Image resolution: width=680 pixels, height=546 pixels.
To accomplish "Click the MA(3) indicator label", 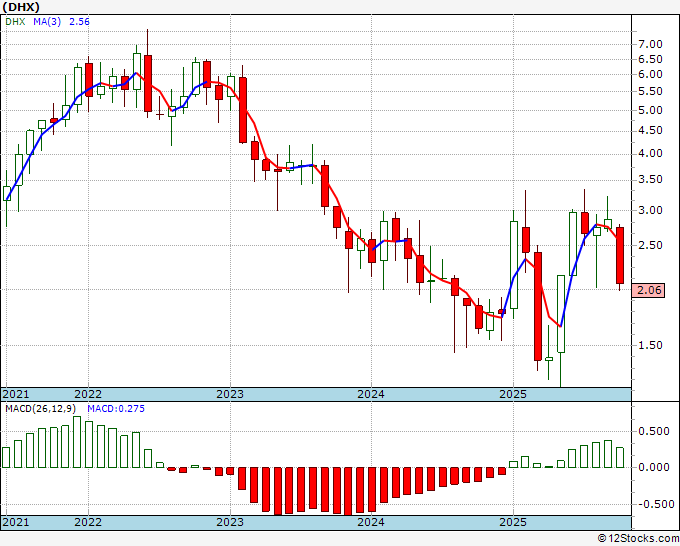I will (x=47, y=21).
